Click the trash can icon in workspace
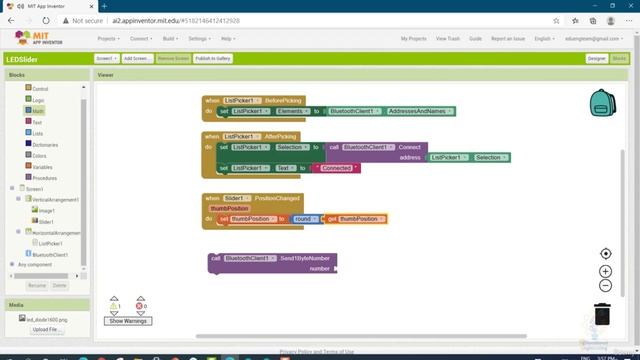Image resolution: width=640 pixels, height=360 pixels. (602, 314)
